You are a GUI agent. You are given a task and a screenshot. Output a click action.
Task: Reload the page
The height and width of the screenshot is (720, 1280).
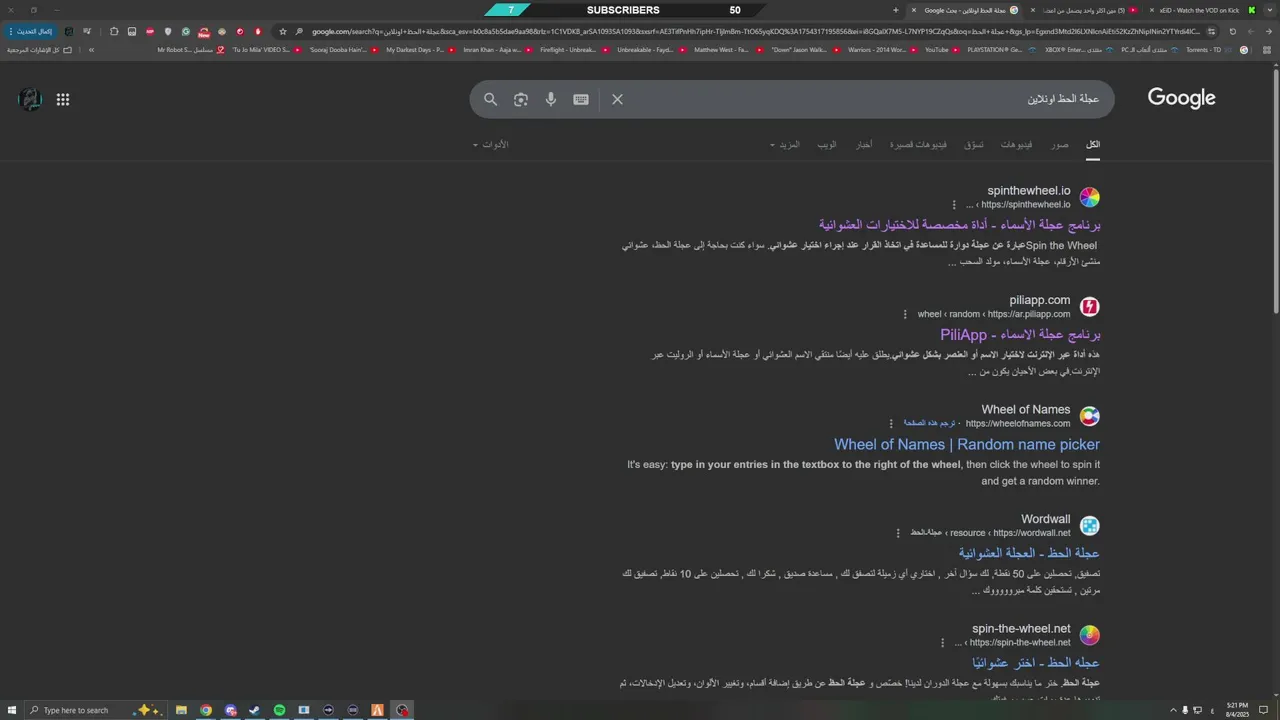tap(1233, 31)
